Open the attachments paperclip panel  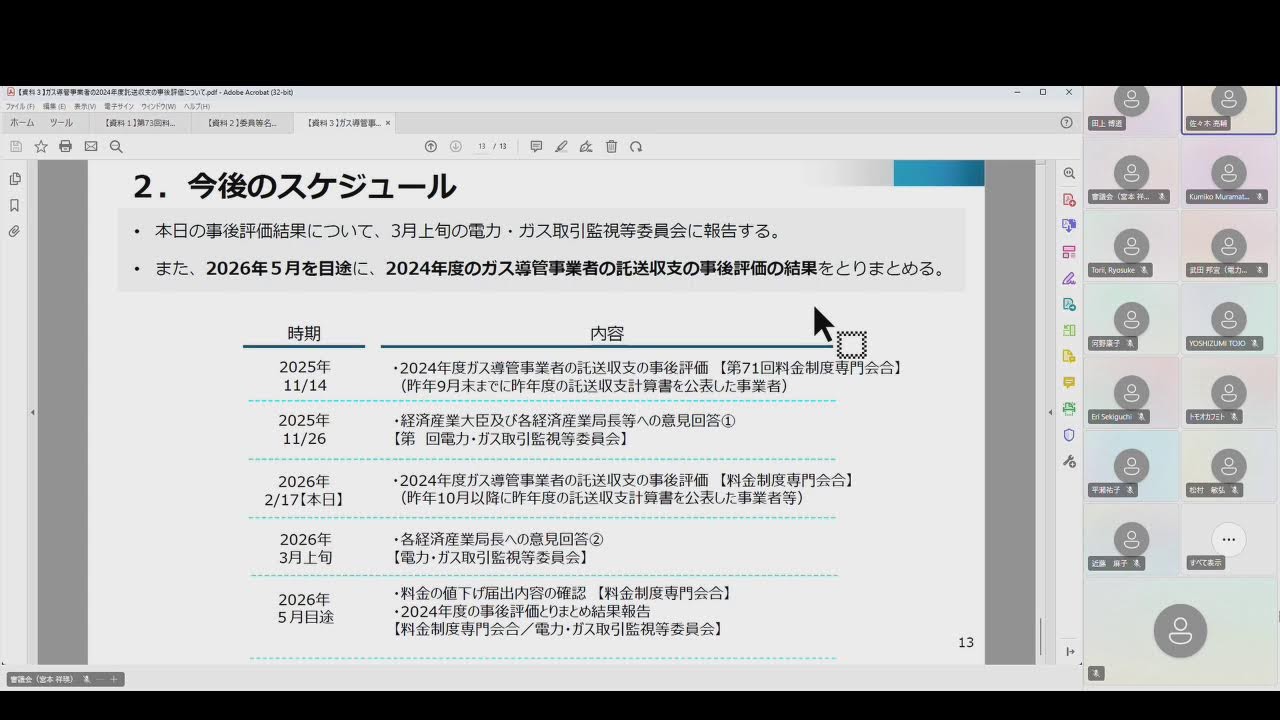coord(14,231)
